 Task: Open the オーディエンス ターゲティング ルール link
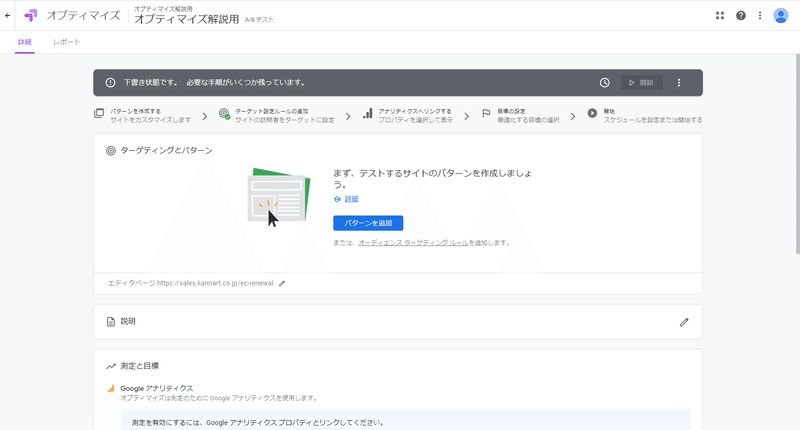click(x=413, y=243)
